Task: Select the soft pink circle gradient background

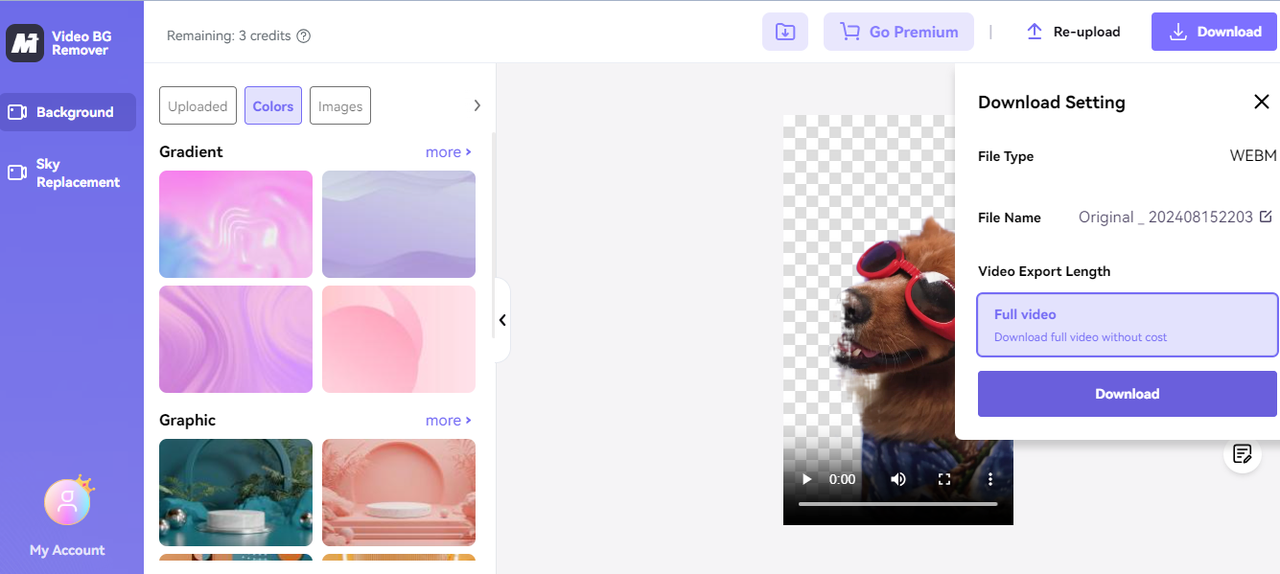Action: (399, 339)
